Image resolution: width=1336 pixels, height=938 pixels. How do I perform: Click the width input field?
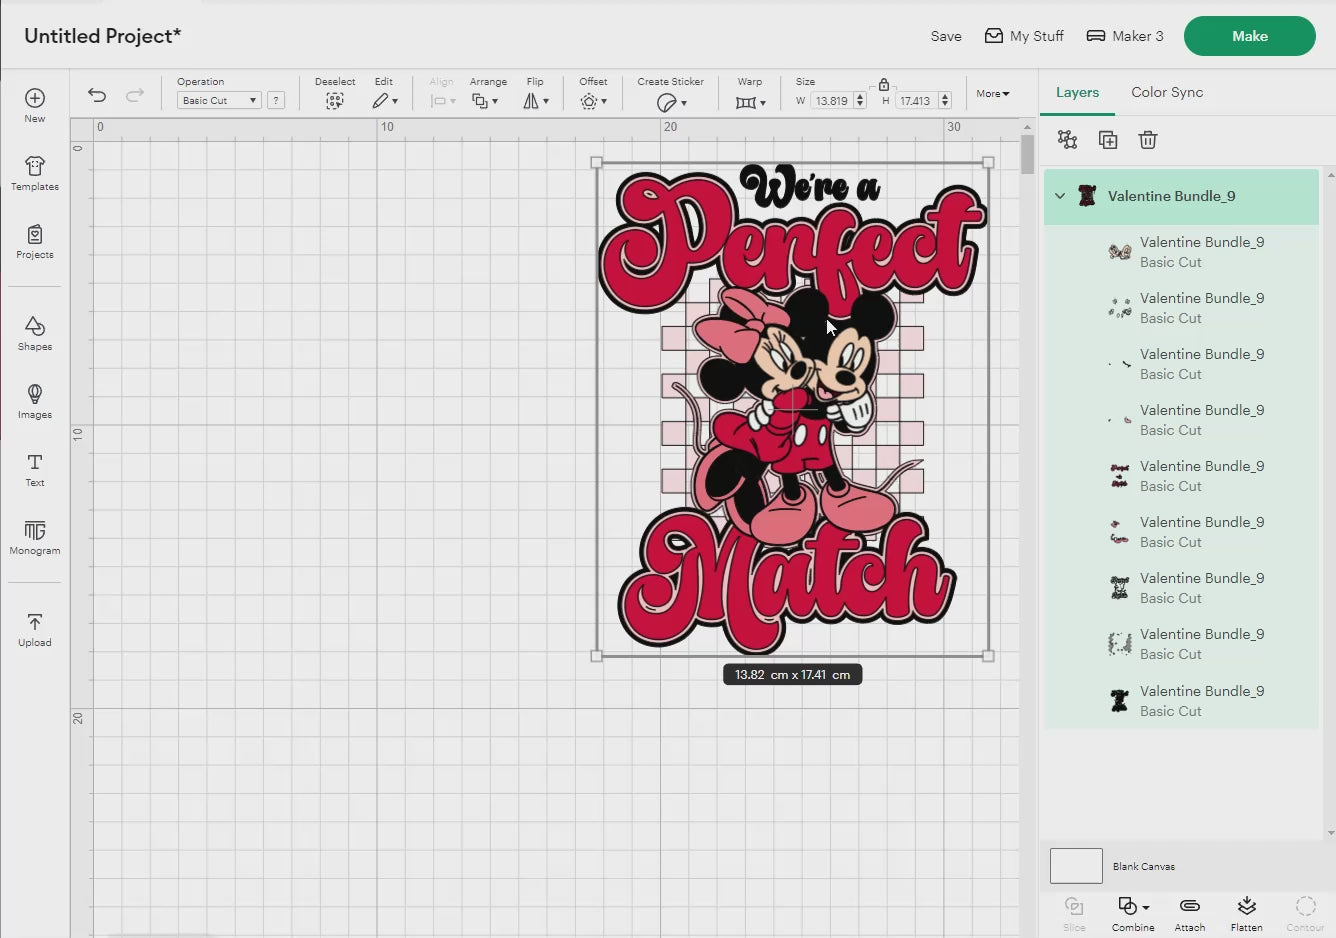pyautogui.click(x=832, y=100)
